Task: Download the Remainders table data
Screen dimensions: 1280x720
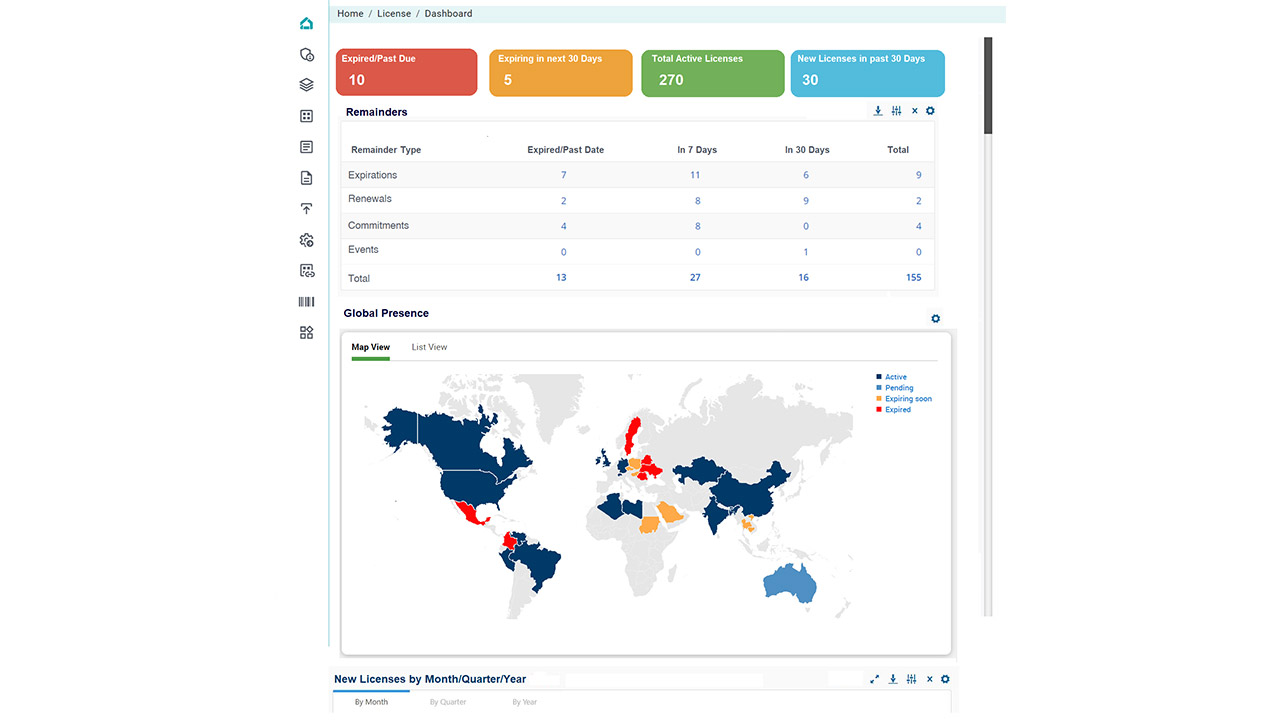Action: click(878, 111)
